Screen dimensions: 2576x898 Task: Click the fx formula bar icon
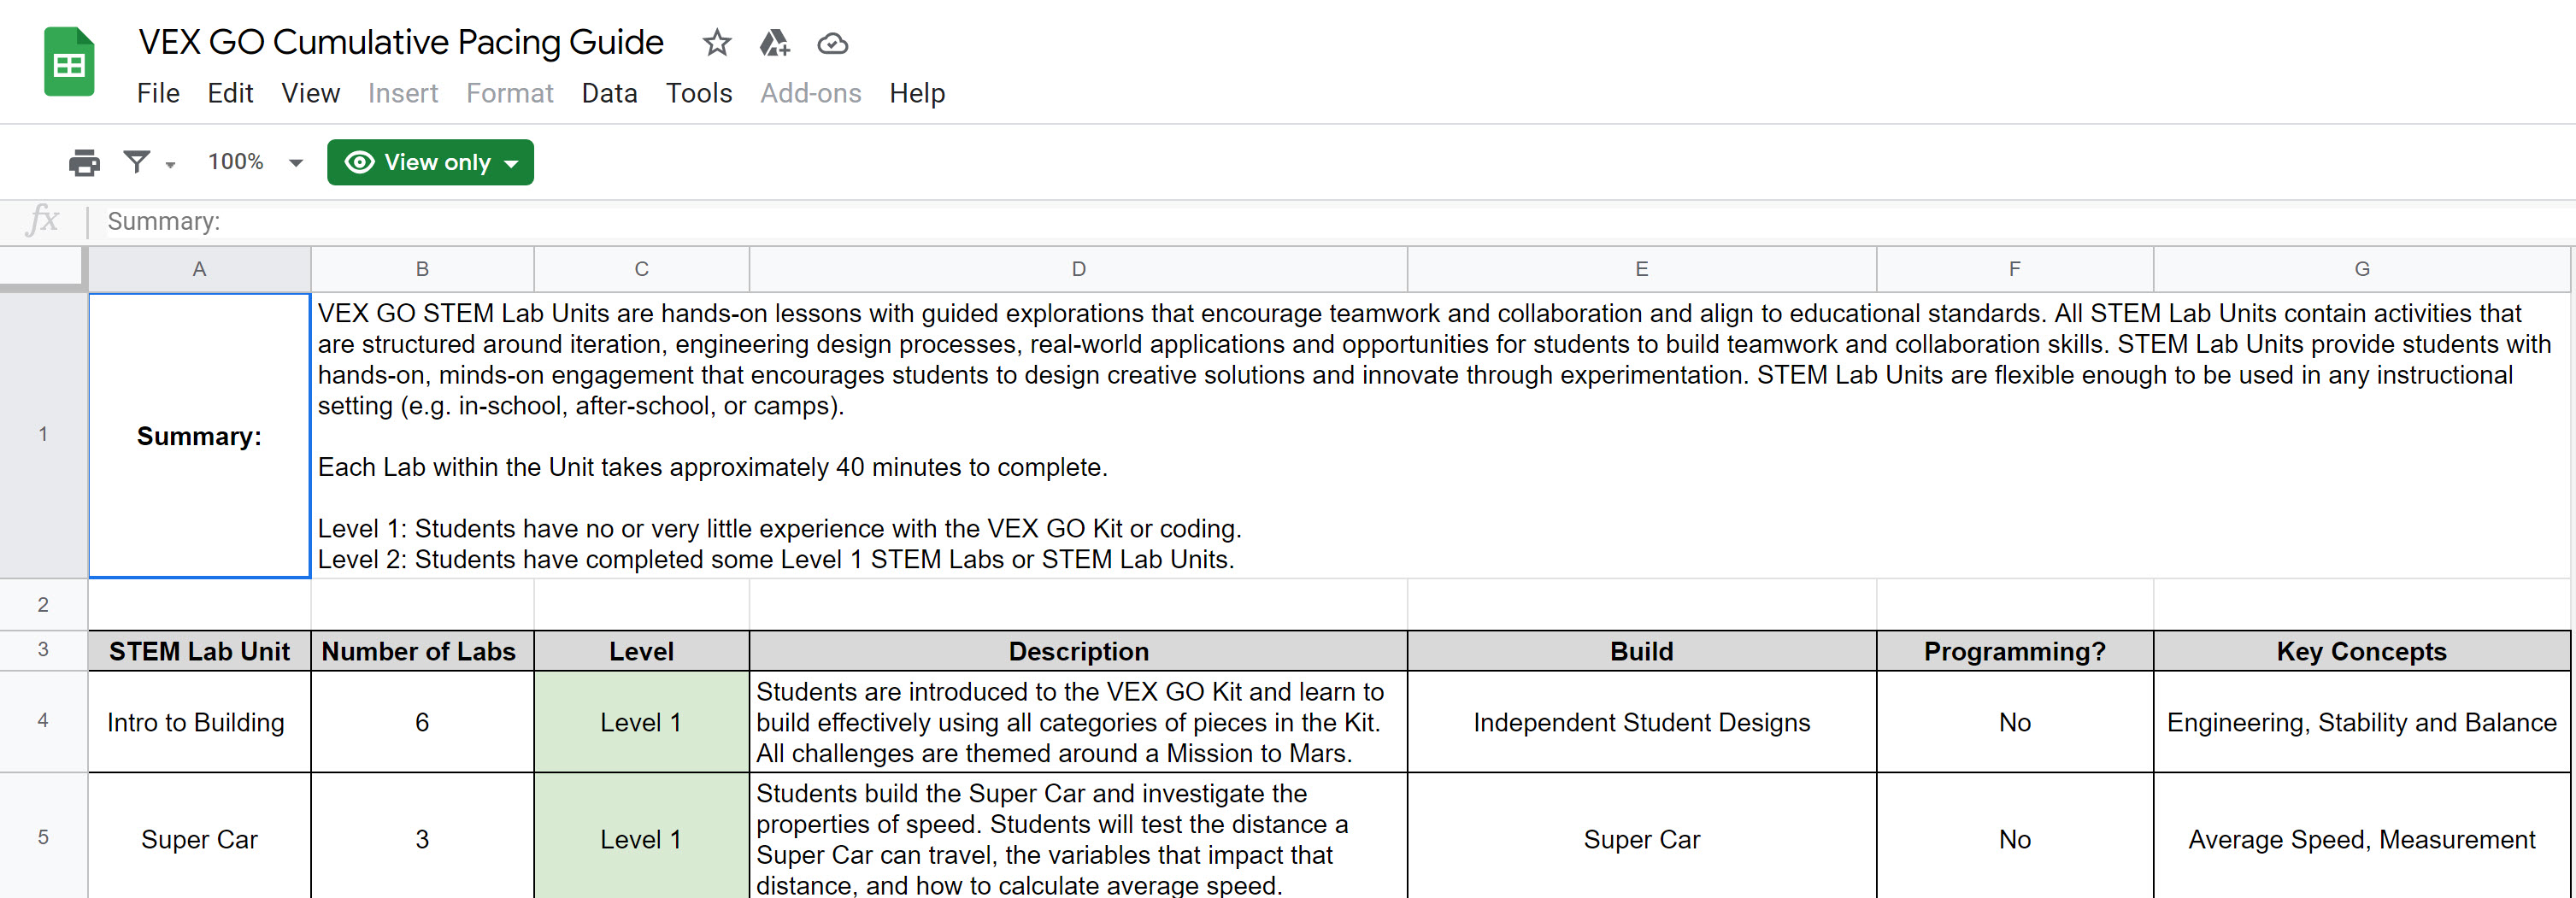[44, 221]
